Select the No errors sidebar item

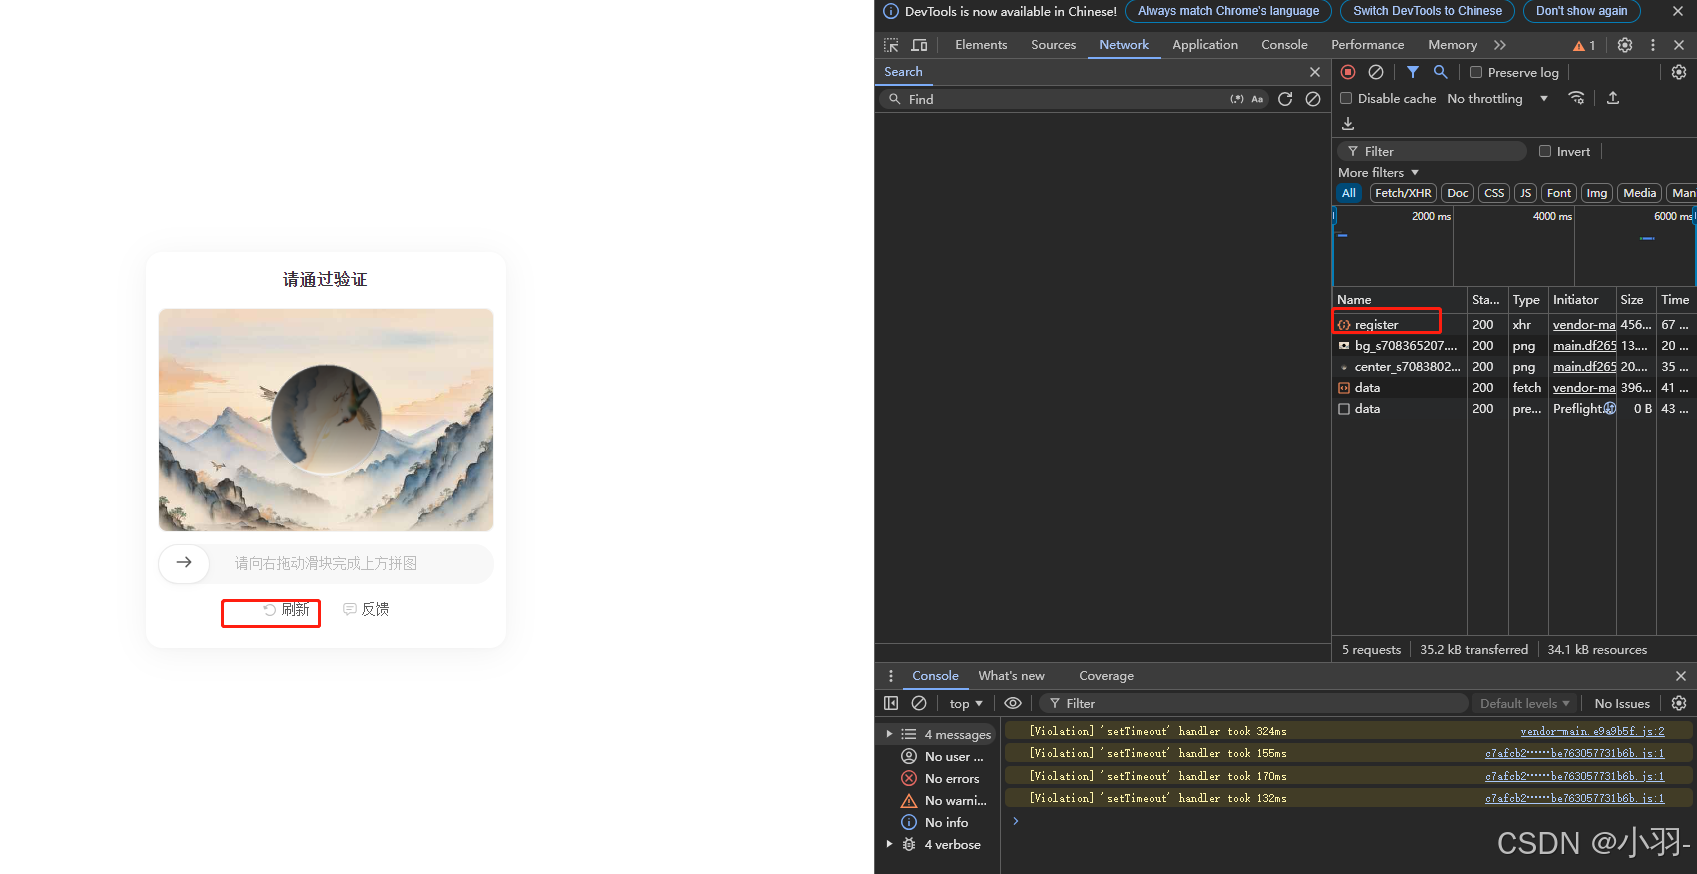coord(939,778)
